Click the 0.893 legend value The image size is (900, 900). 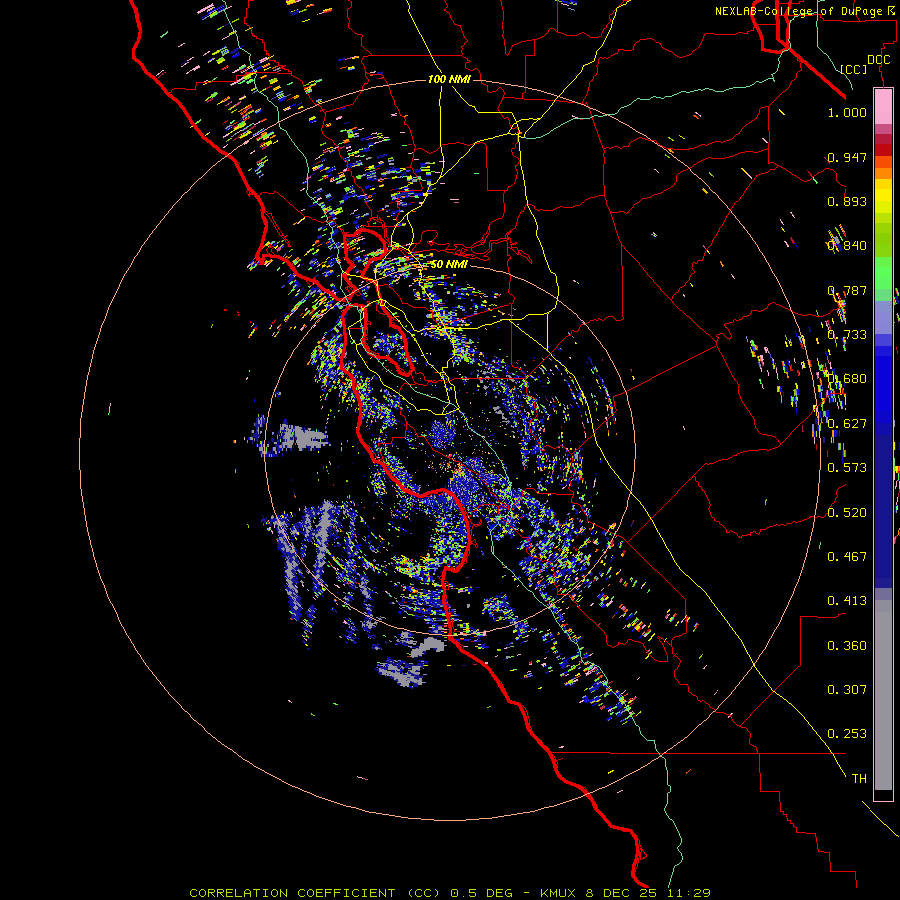coord(847,201)
